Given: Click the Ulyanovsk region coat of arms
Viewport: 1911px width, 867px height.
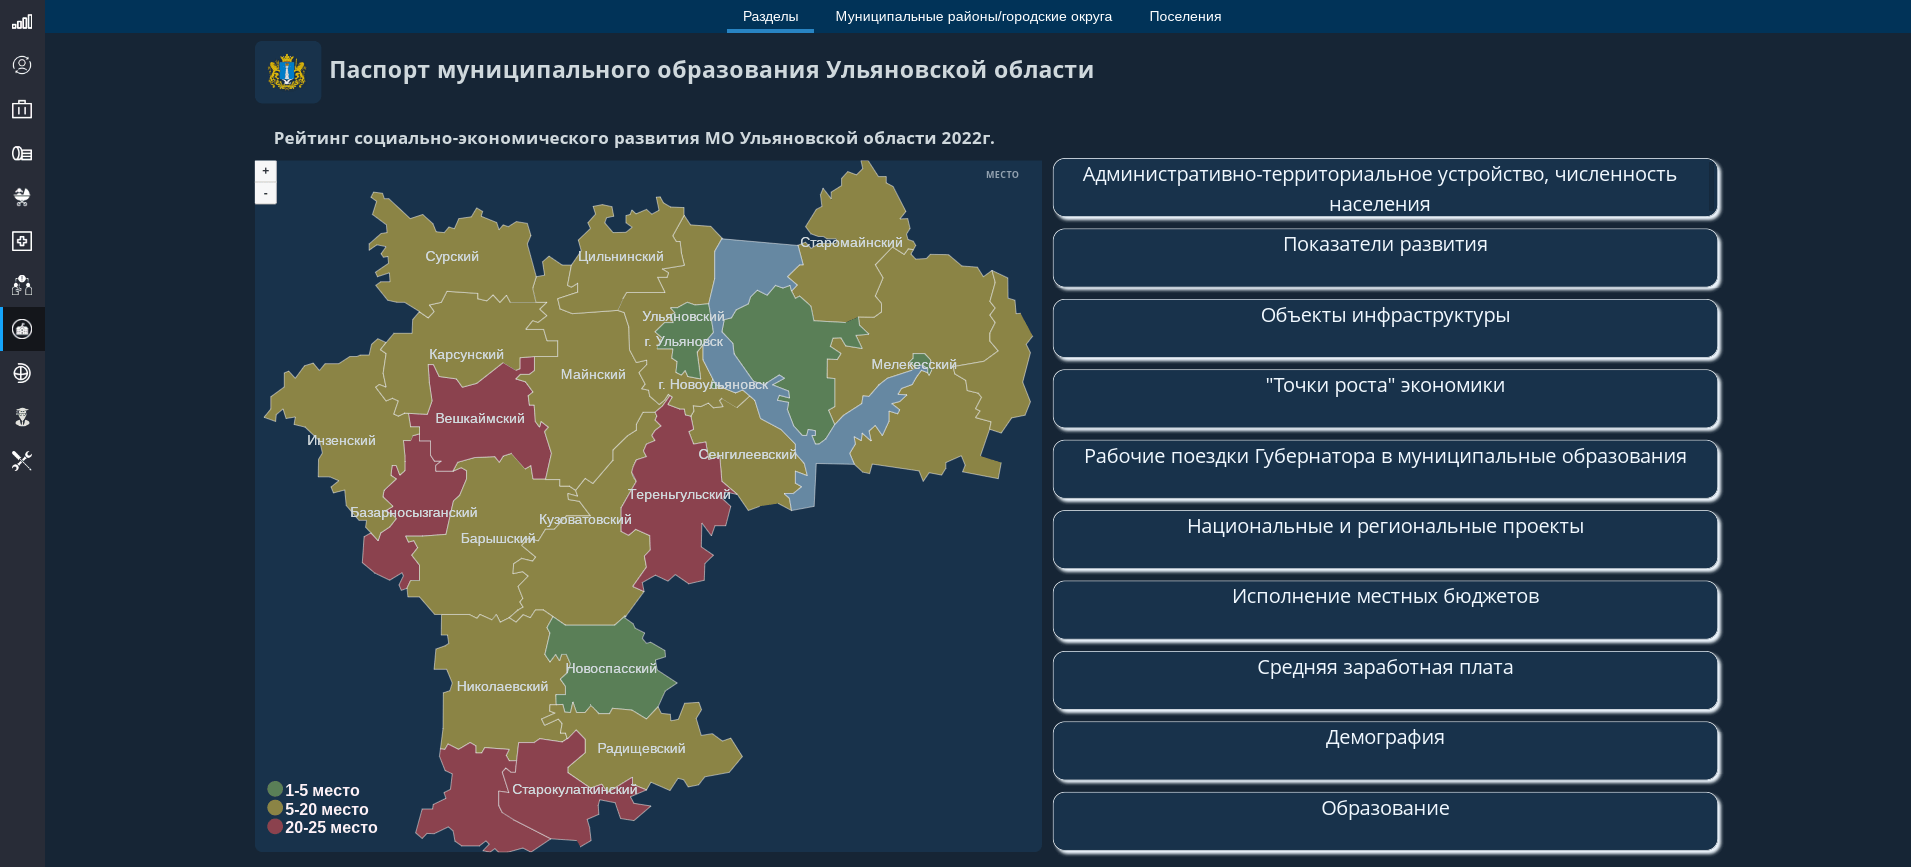Looking at the screenshot, I should pyautogui.click(x=288, y=72).
